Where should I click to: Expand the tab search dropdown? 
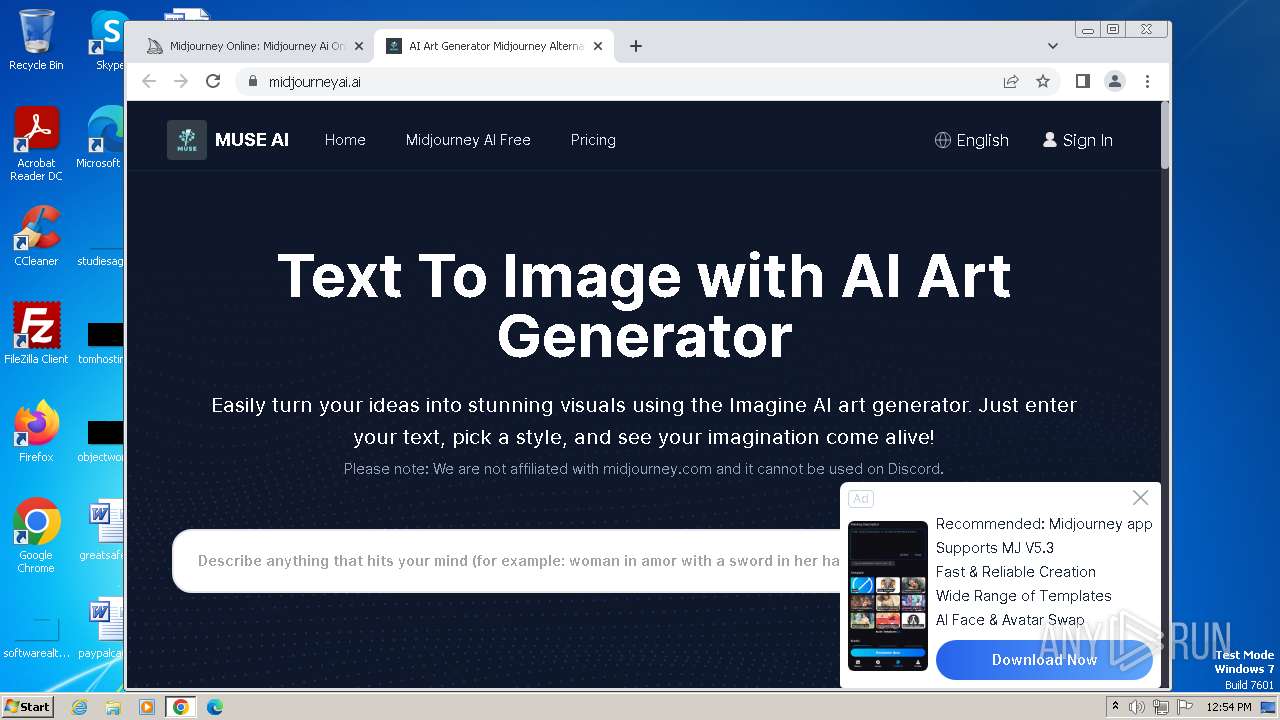(x=1052, y=46)
